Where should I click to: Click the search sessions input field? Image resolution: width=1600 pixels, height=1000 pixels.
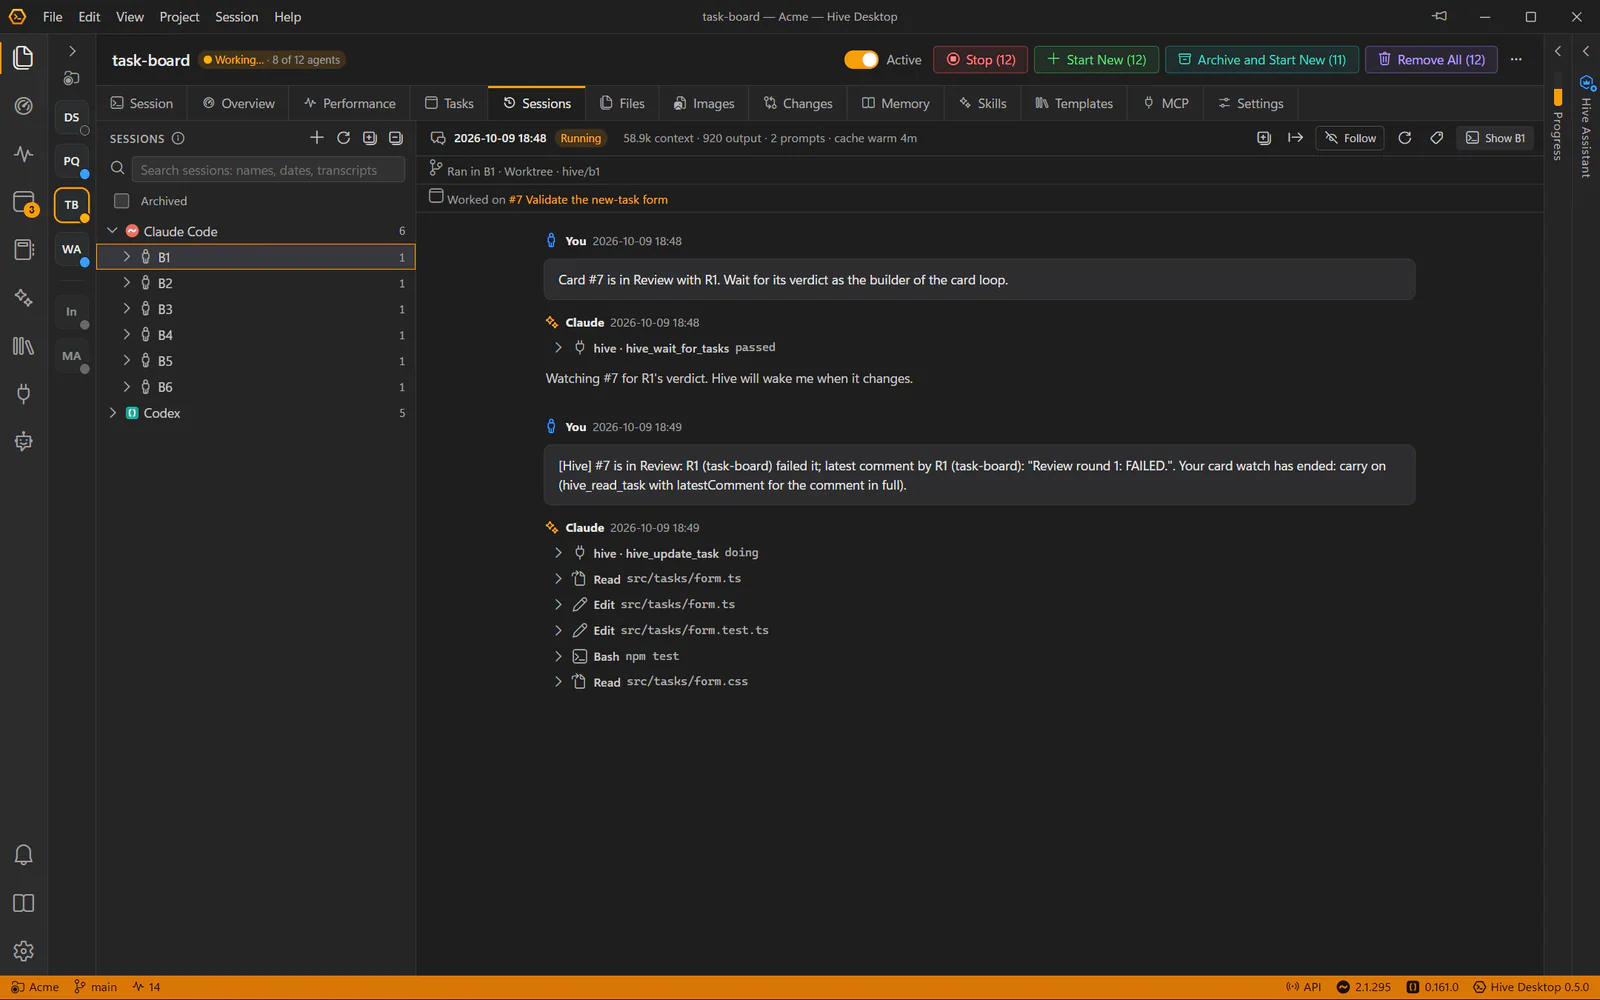pyautogui.click(x=268, y=169)
